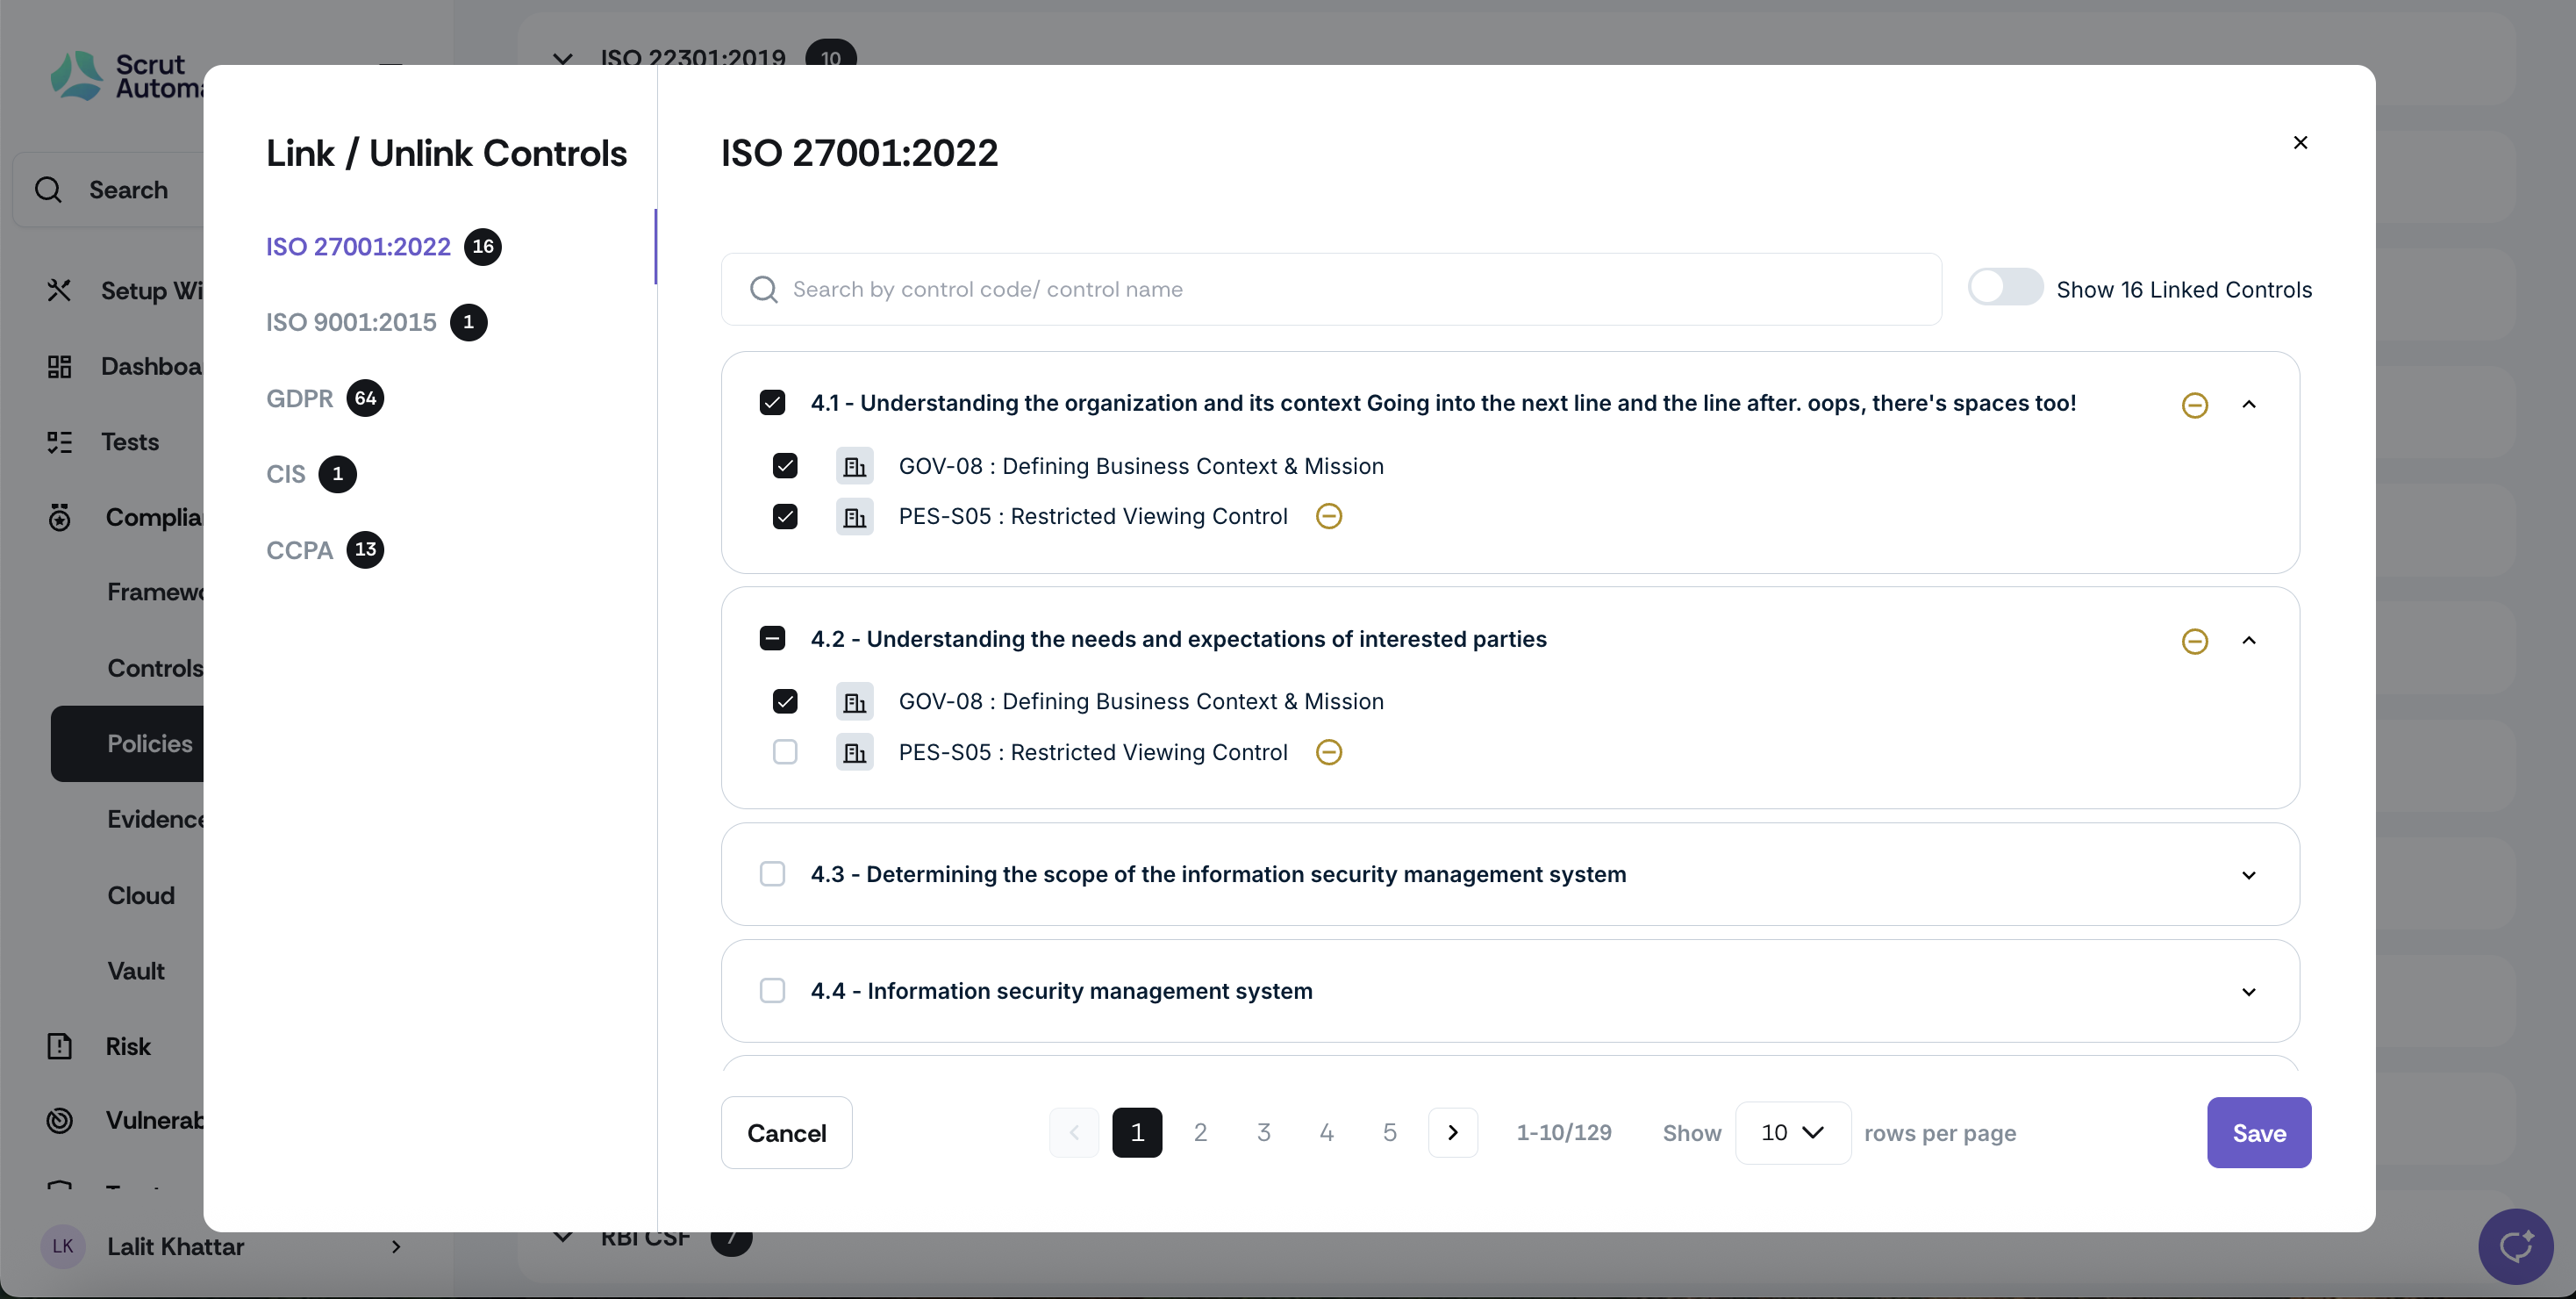Click the Cancel button
This screenshot has width=2576, height=1299.
(786, 1133)
